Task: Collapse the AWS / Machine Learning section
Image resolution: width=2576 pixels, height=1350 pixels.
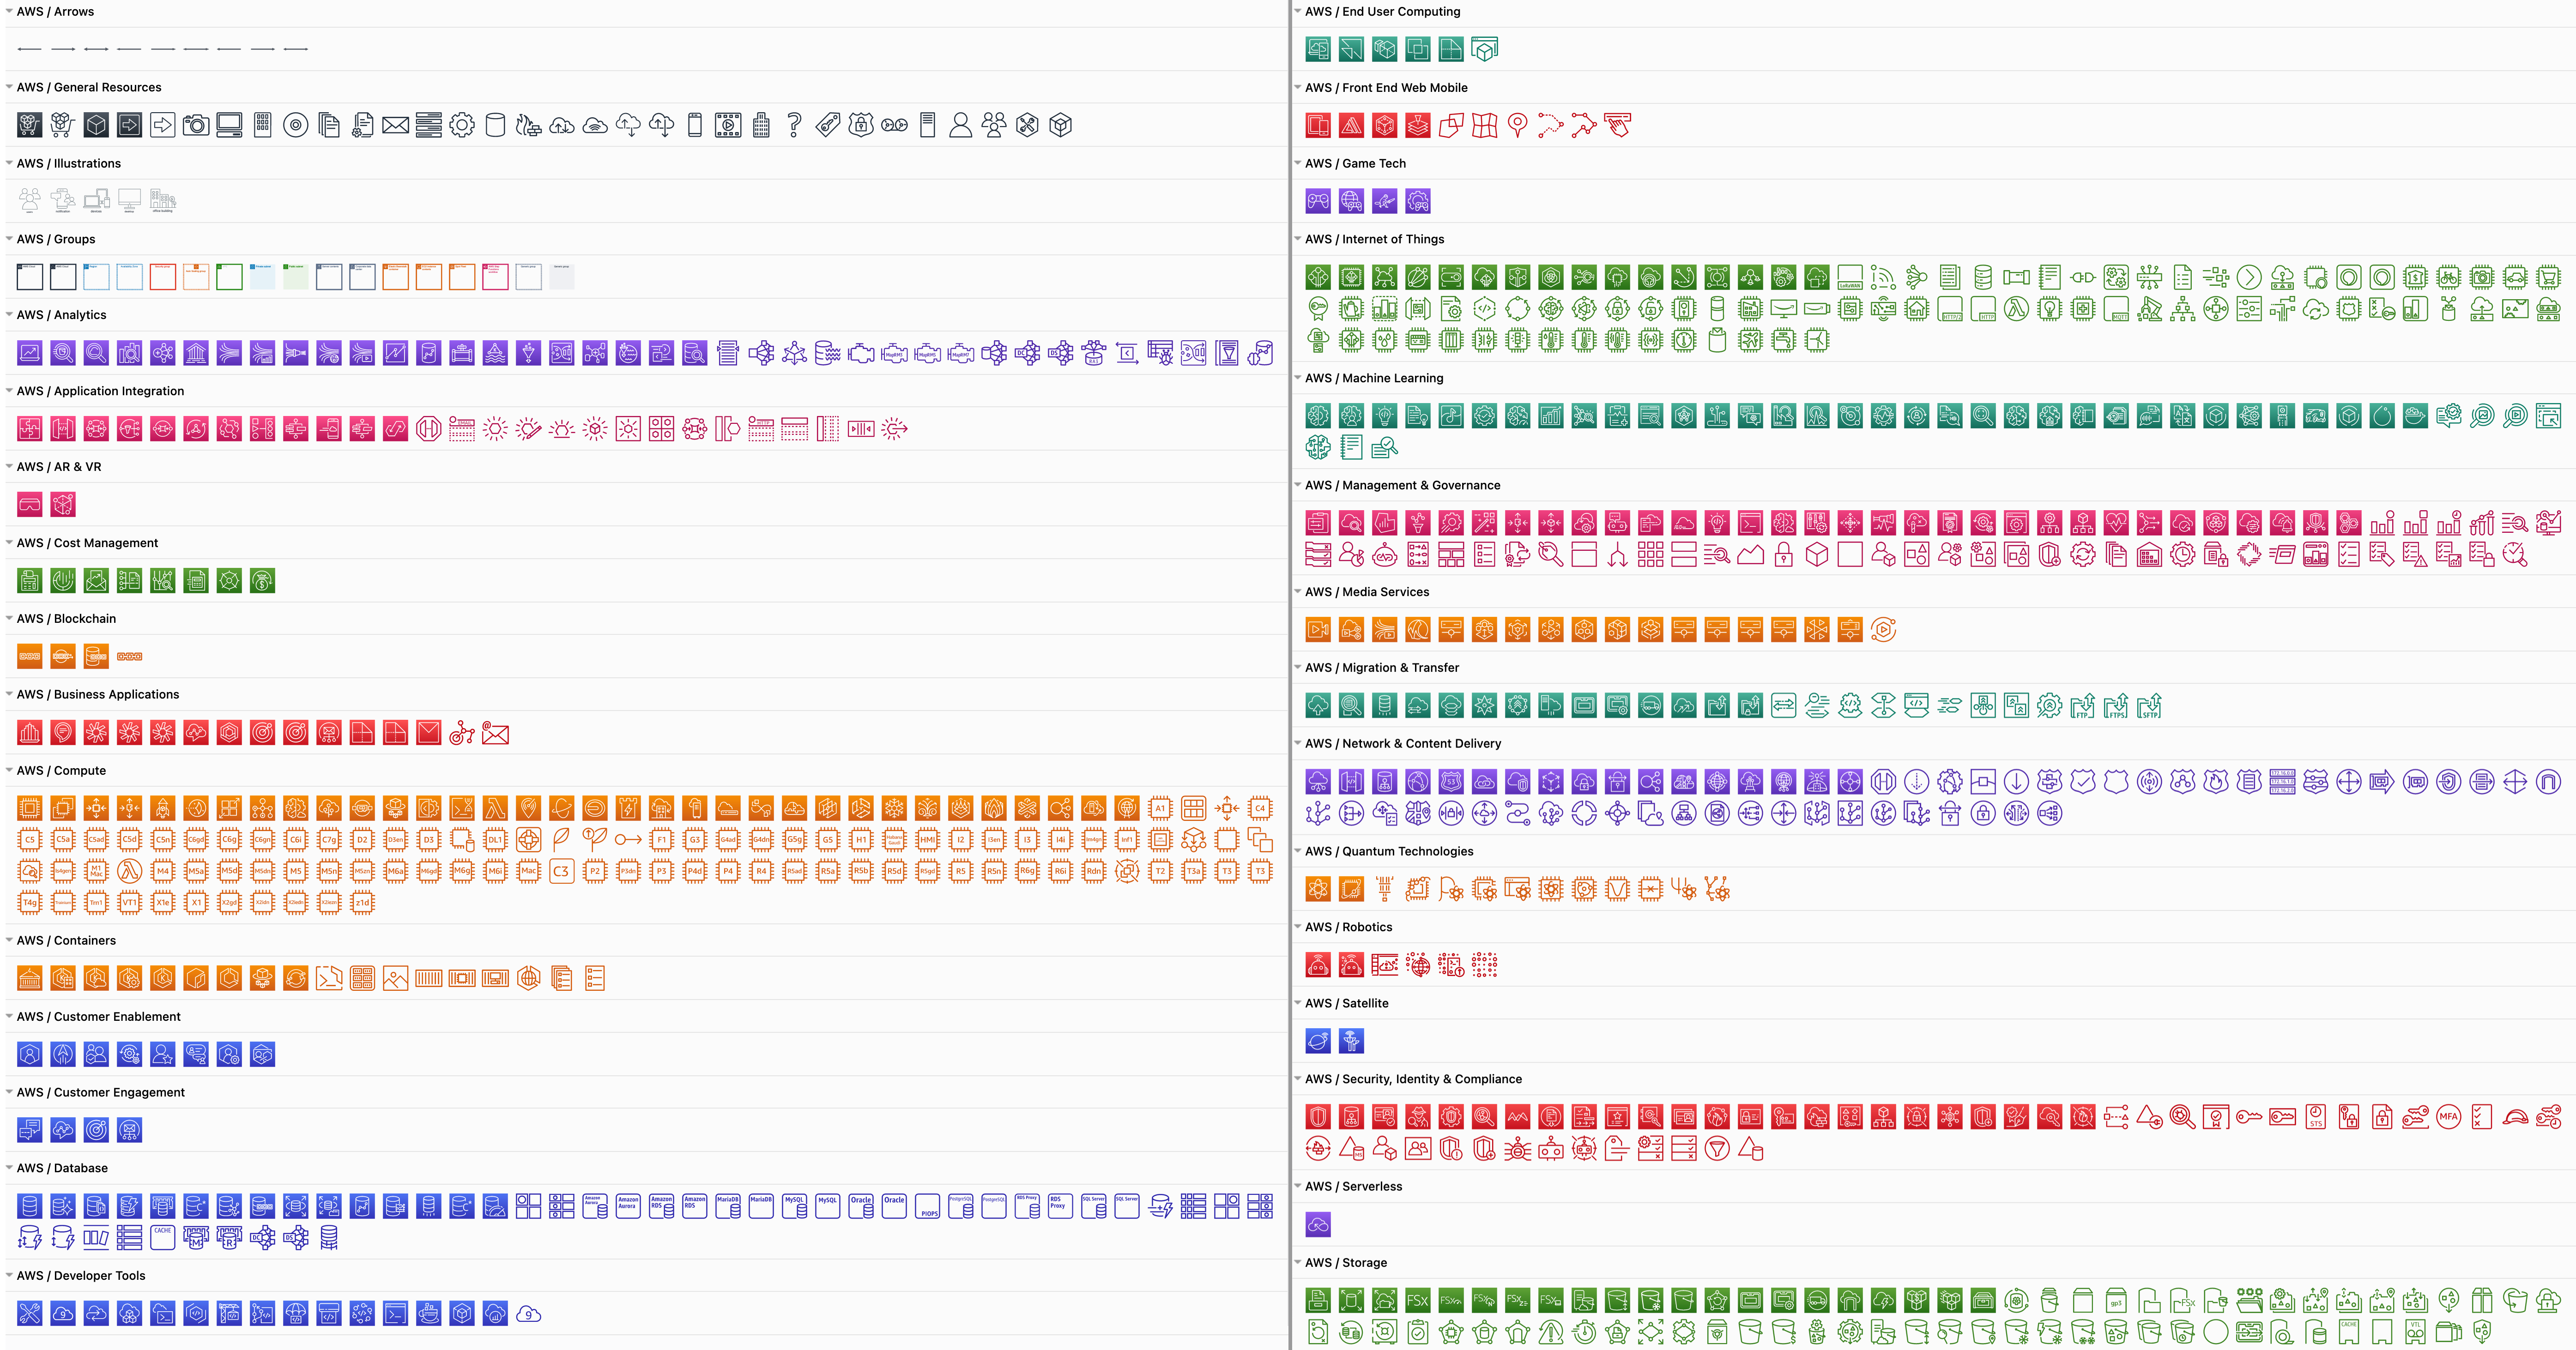Action: tap(1298, 378)
